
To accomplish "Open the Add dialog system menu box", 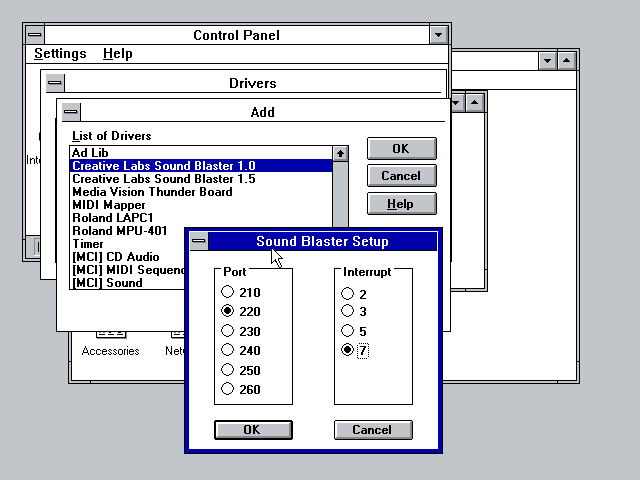I will coord(71,112).
